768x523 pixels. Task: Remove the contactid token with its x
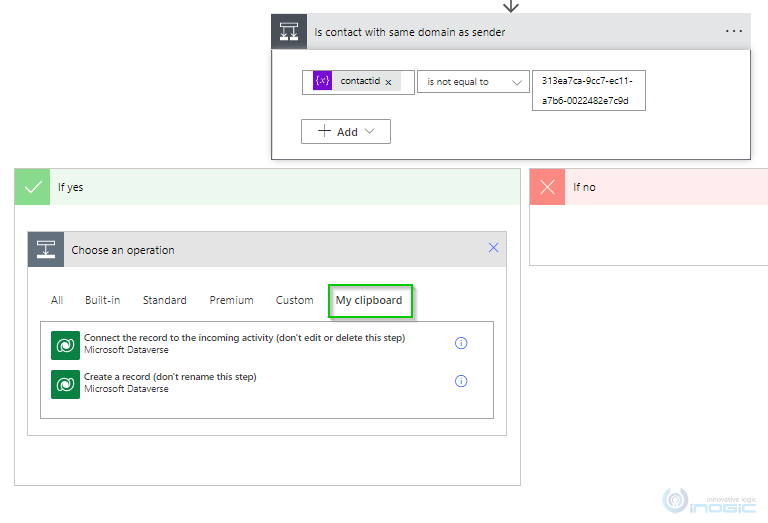click(x=388, y=82)
